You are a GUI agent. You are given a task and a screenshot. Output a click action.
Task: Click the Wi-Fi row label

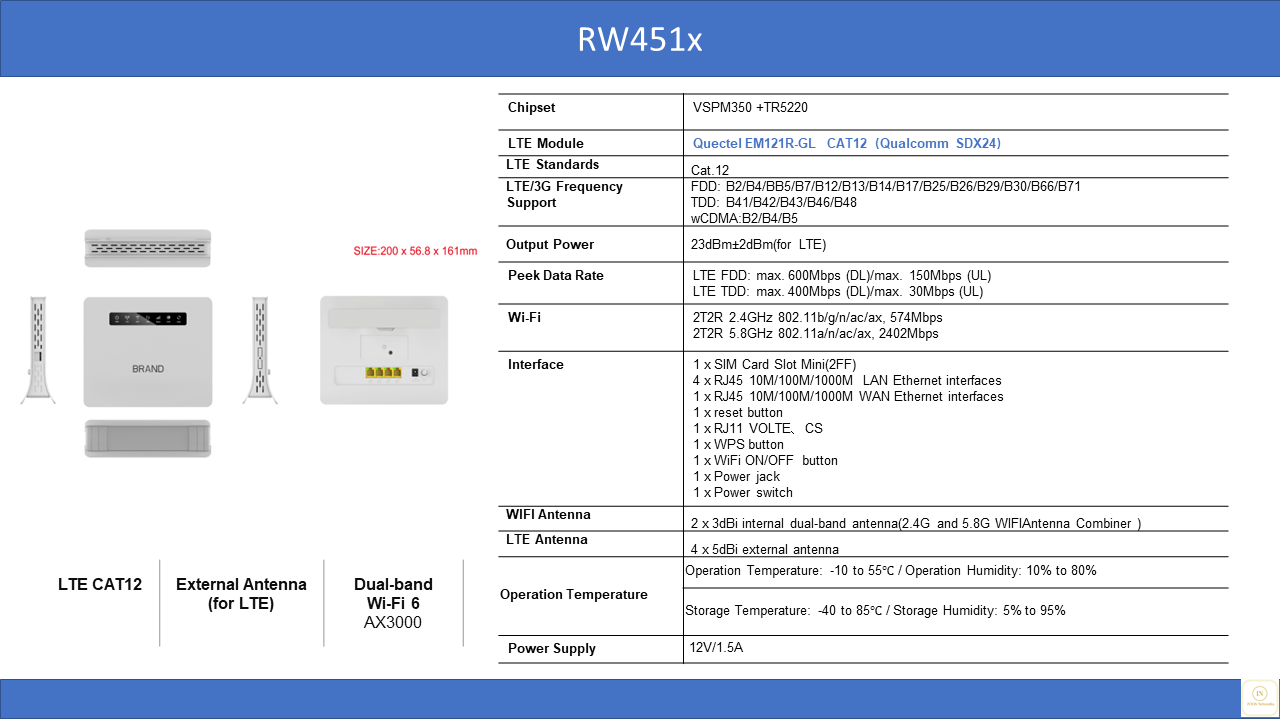tap(524, 317)
